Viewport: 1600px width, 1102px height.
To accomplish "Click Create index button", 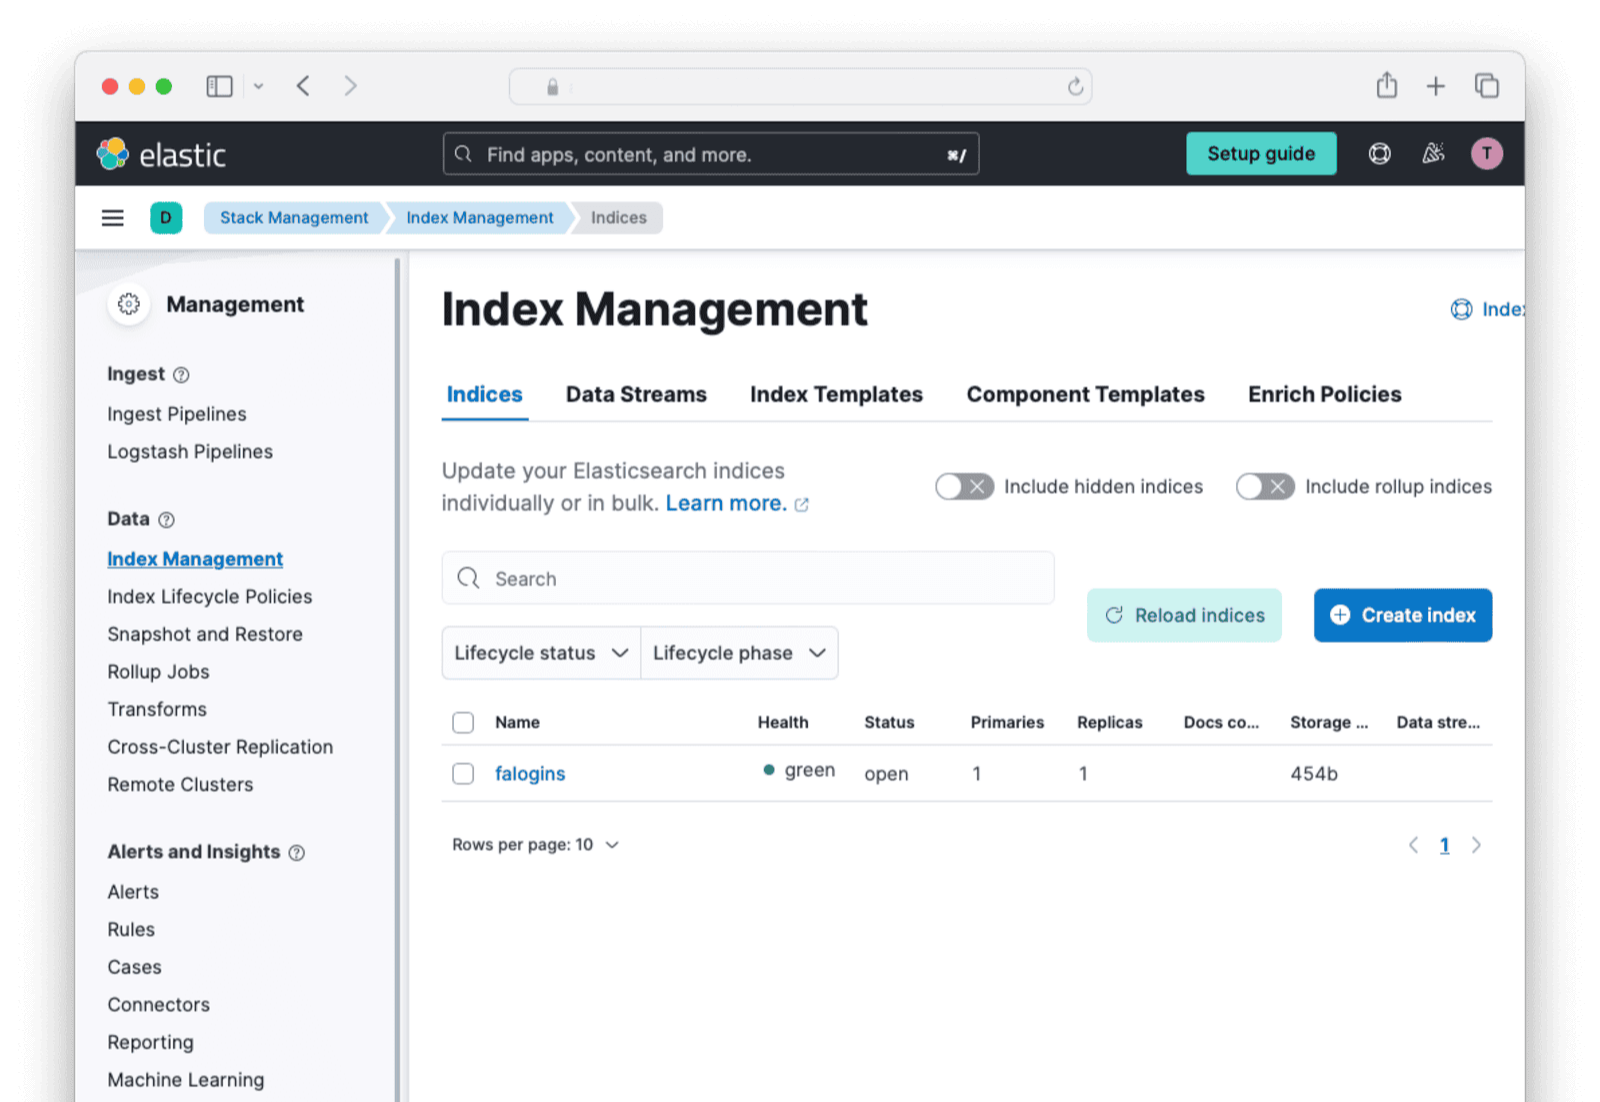I will 1403,615.
